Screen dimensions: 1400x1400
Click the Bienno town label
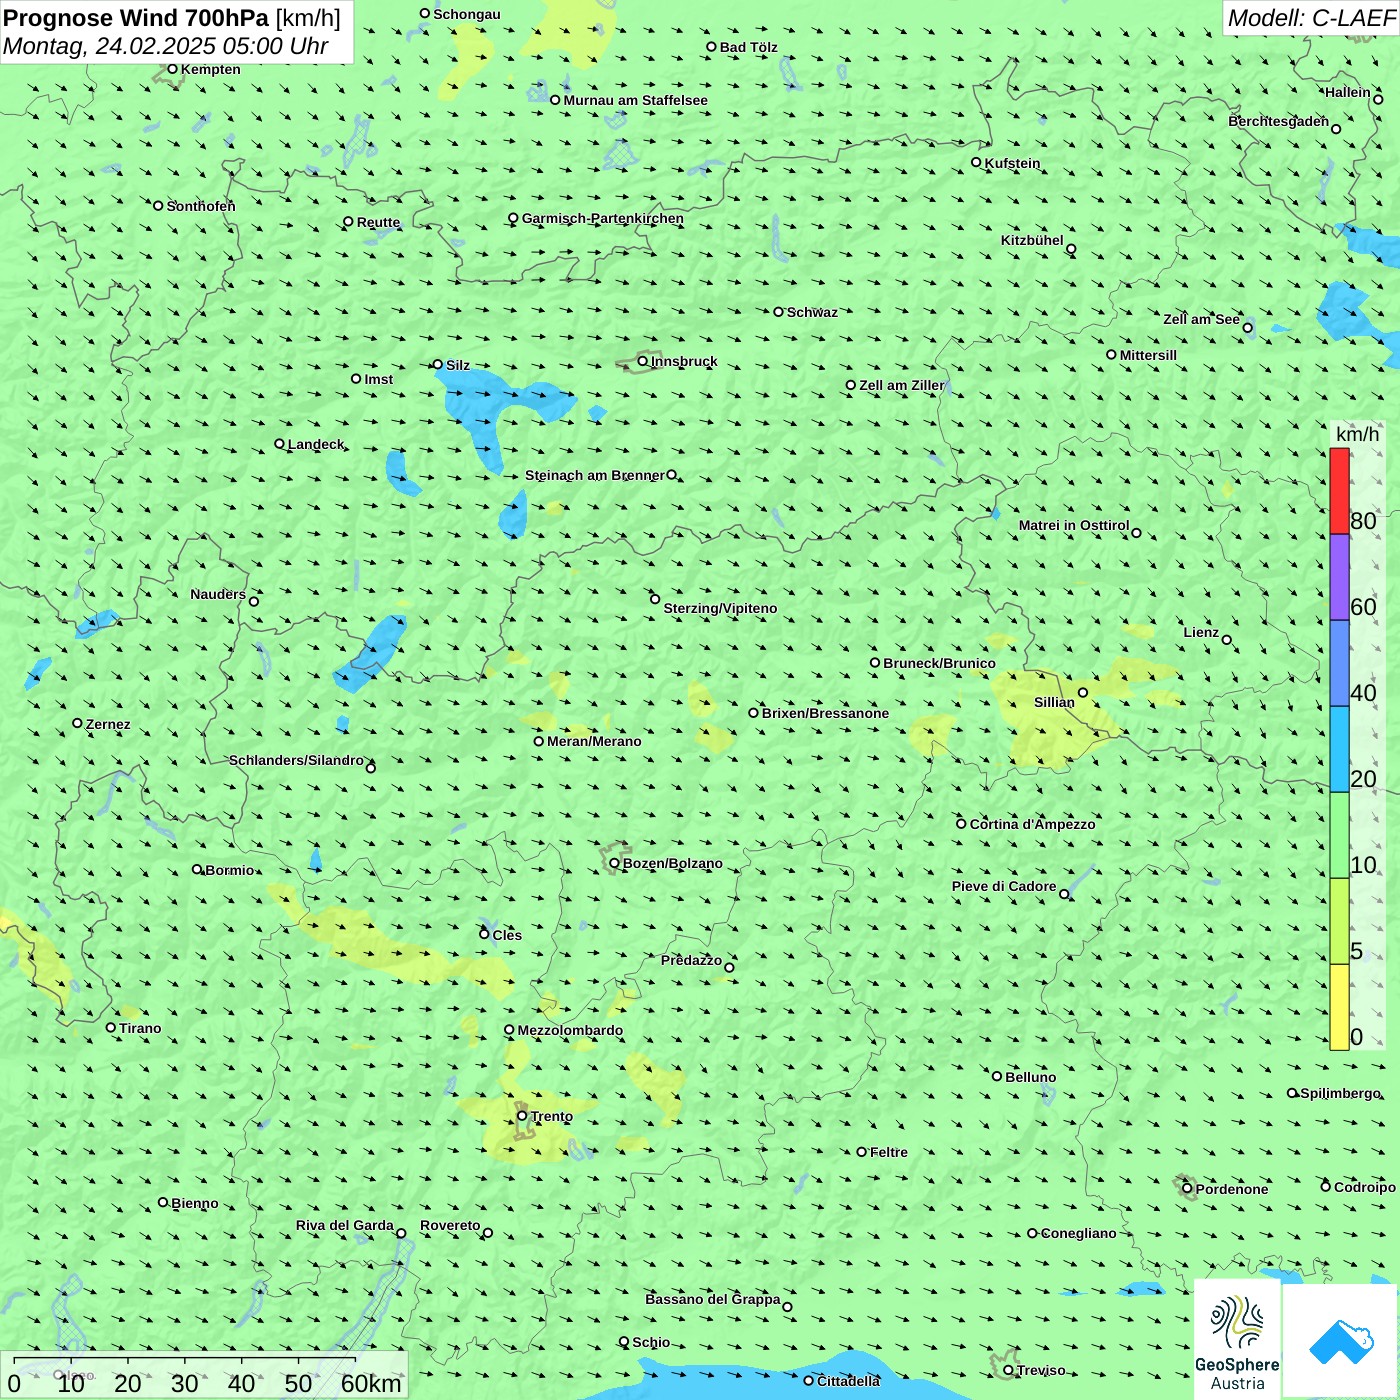[x=194, y=1203]
